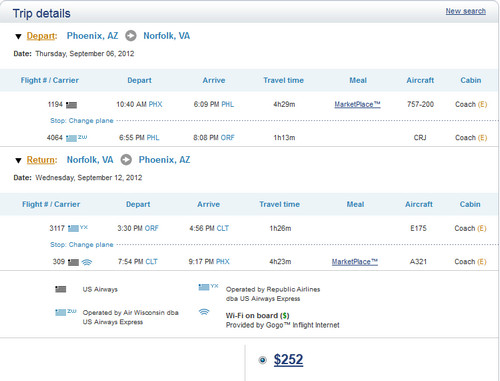The height and width of the screenshot is (381, 500).
Task: Click travel time 4h23m
Action: 280,262
